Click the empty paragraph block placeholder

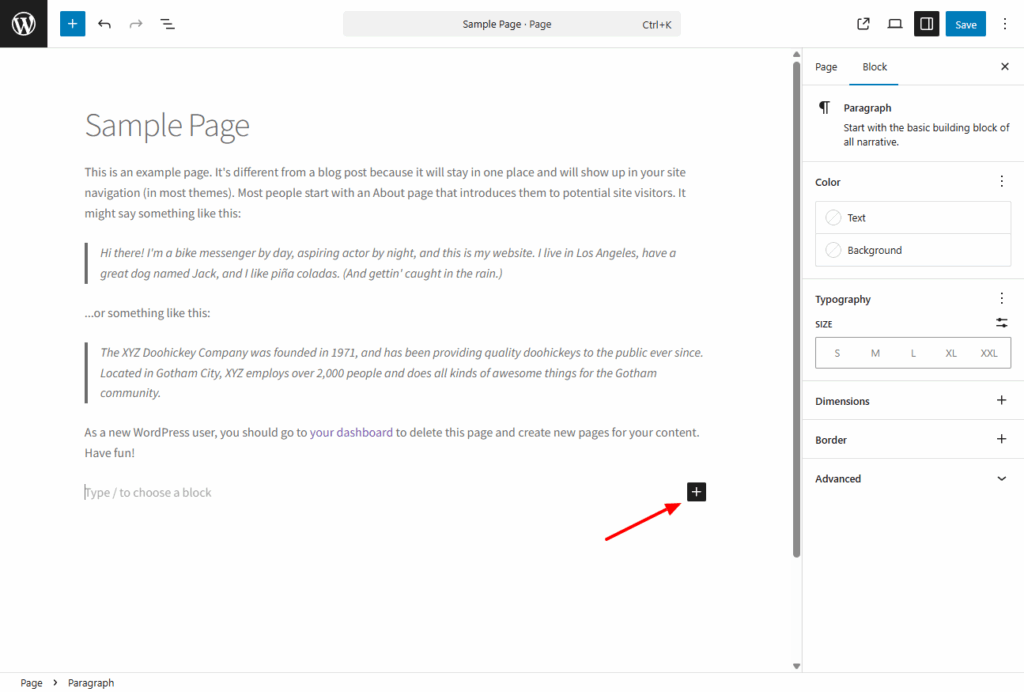pyautogui.click(x=300, y=493)
